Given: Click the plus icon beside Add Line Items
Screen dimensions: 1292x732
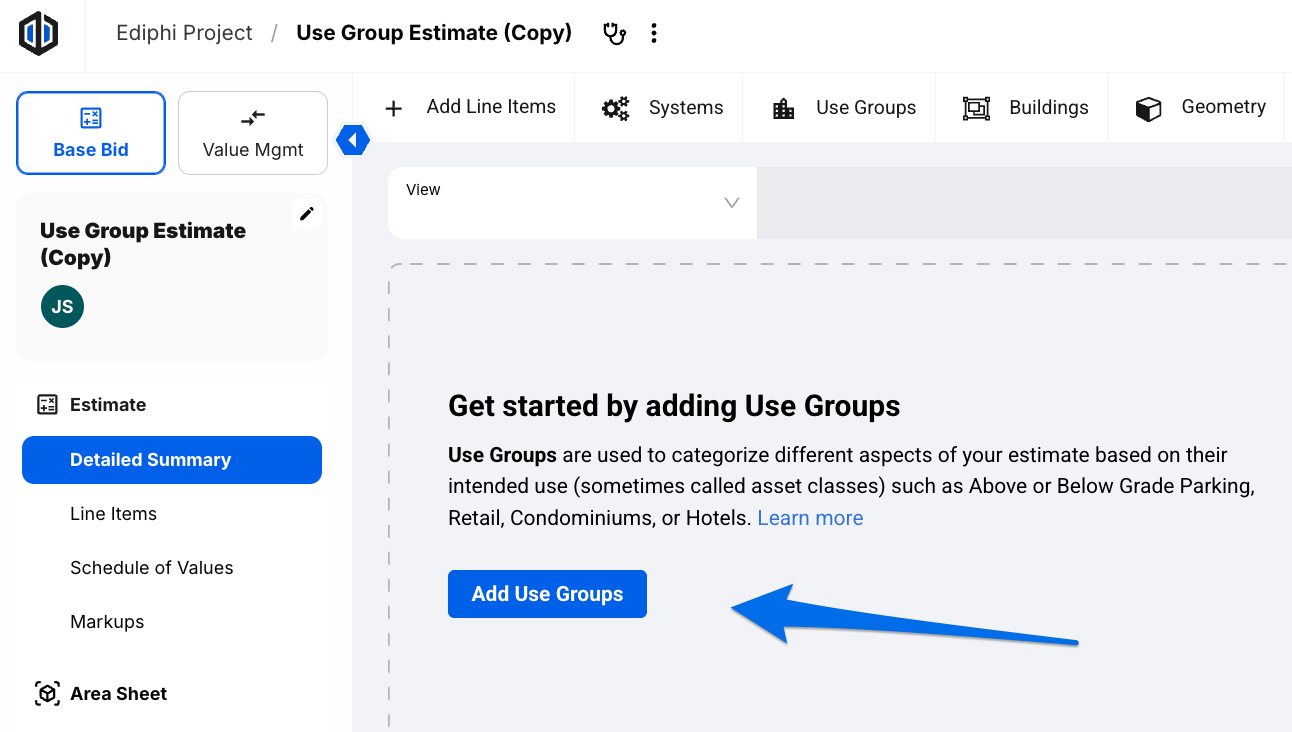Looking at the screenshot, I should pos(394,108).
